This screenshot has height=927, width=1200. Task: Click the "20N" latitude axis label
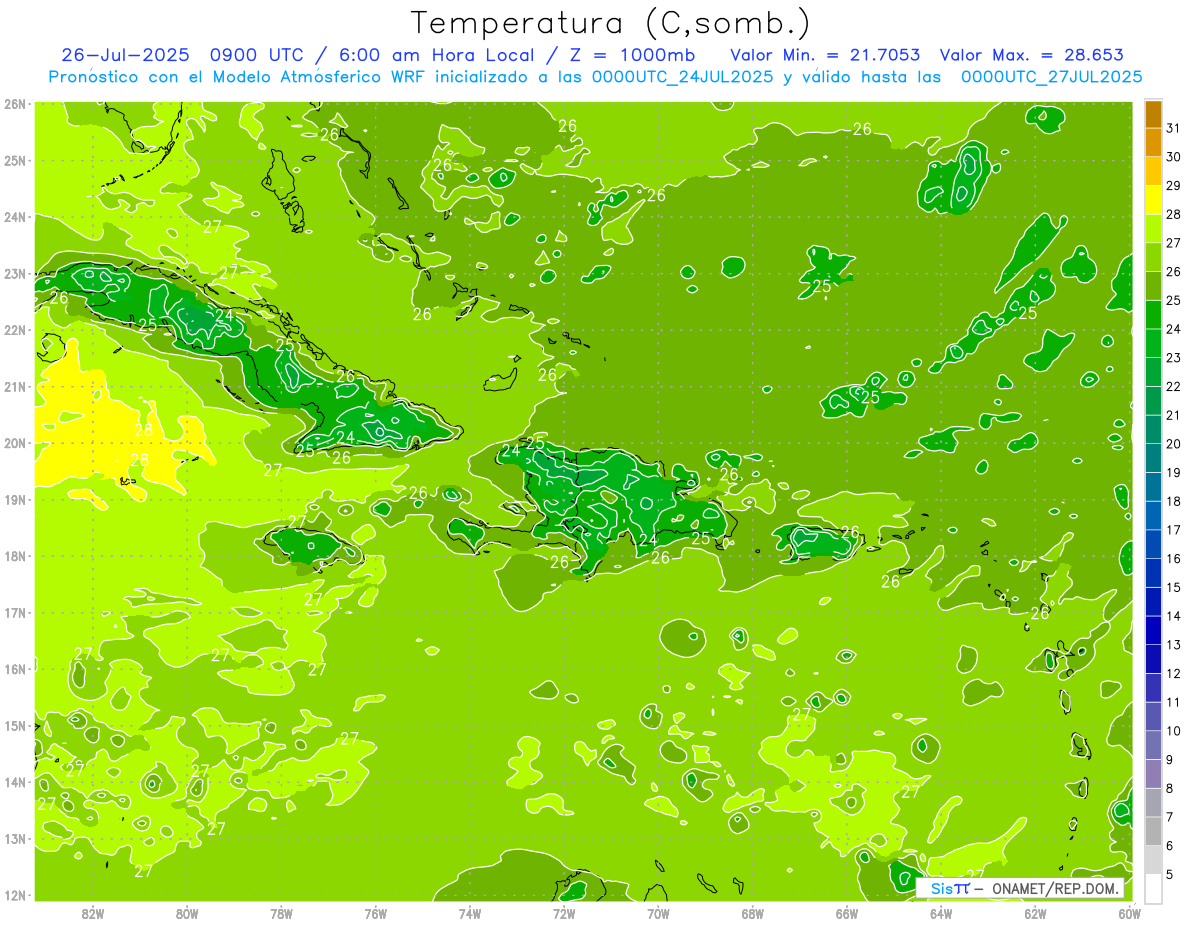[16, 443]
